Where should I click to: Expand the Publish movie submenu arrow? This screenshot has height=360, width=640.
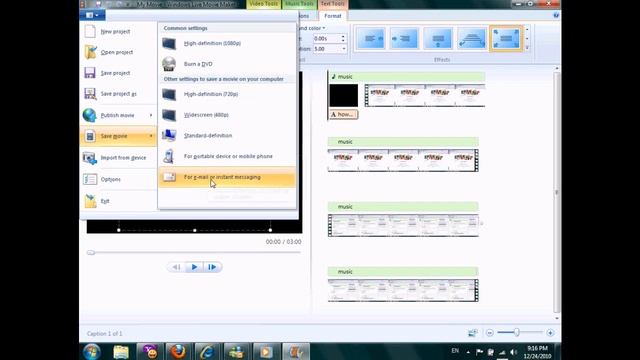[151, 115]
